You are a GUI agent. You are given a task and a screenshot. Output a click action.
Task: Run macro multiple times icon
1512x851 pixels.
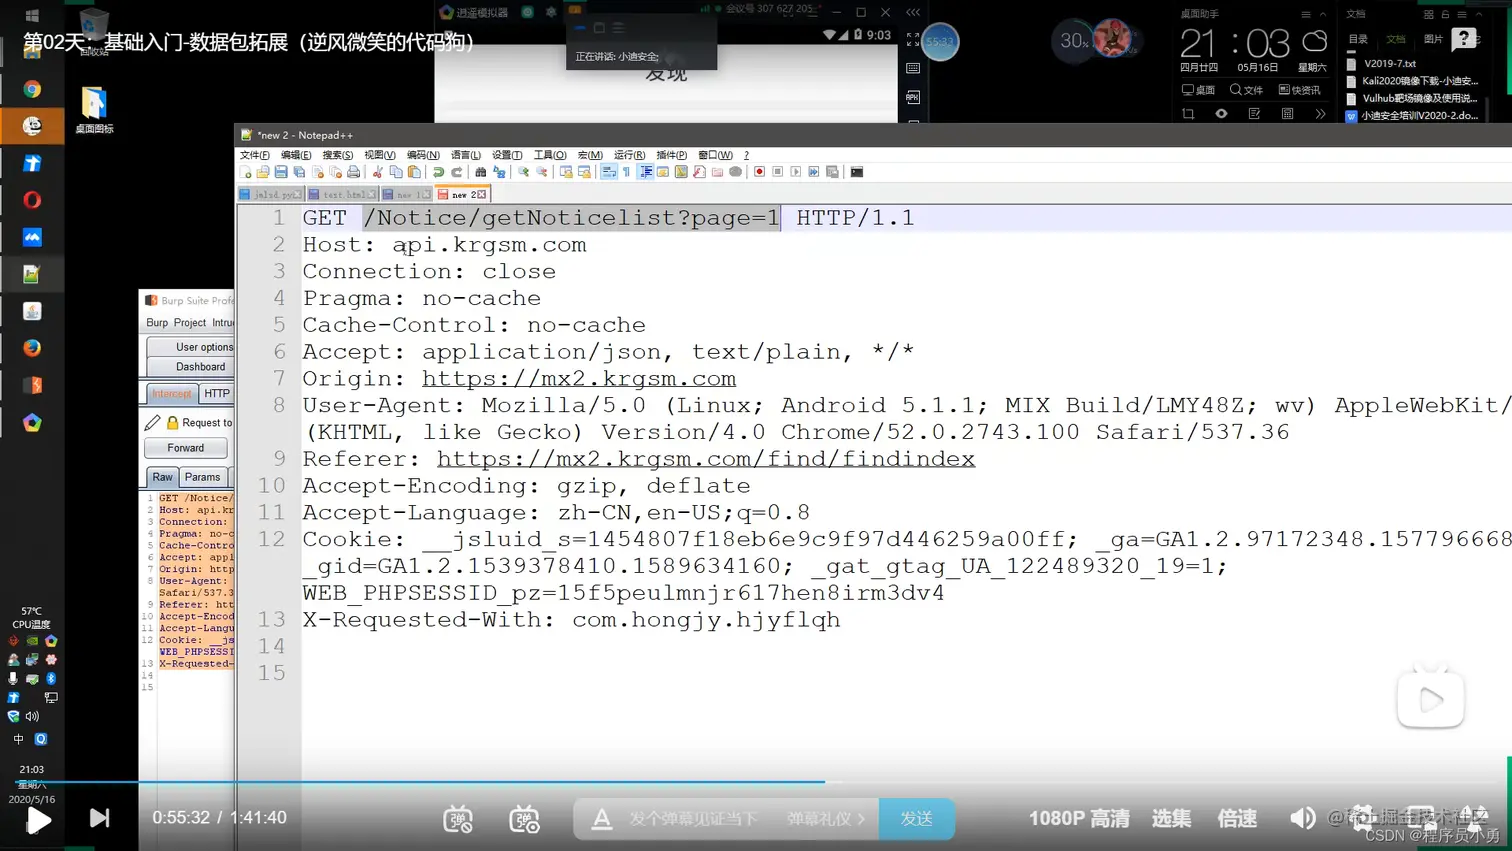click(814, 172)
